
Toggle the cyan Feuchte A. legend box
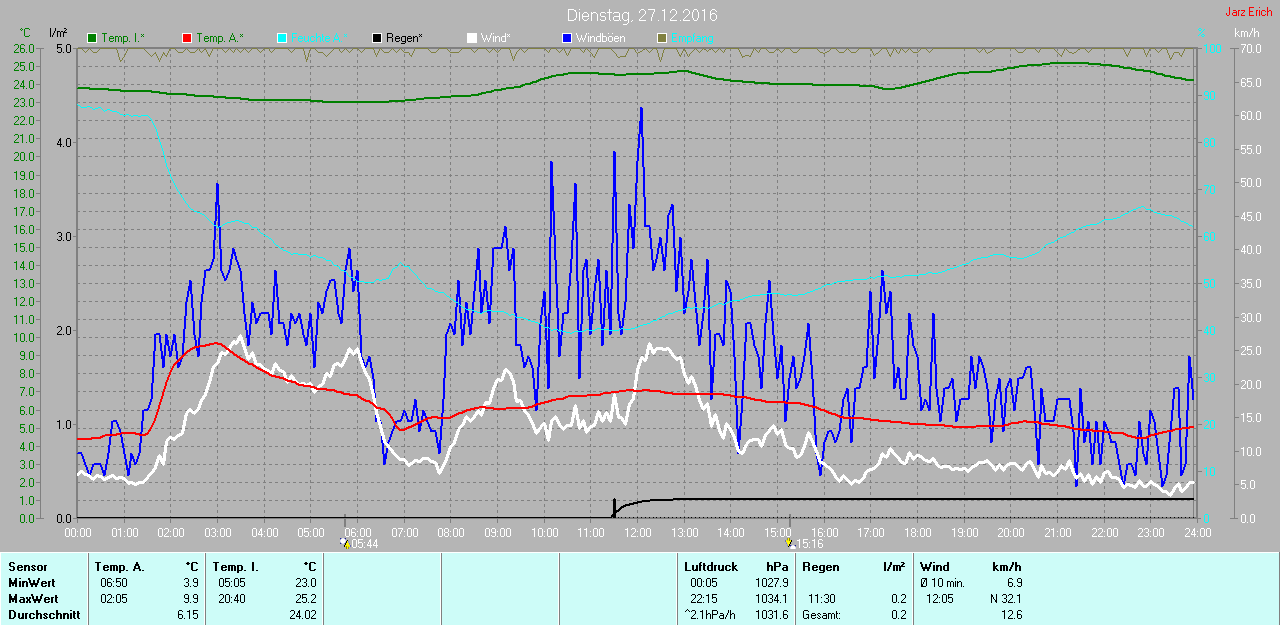click(281, 38)
